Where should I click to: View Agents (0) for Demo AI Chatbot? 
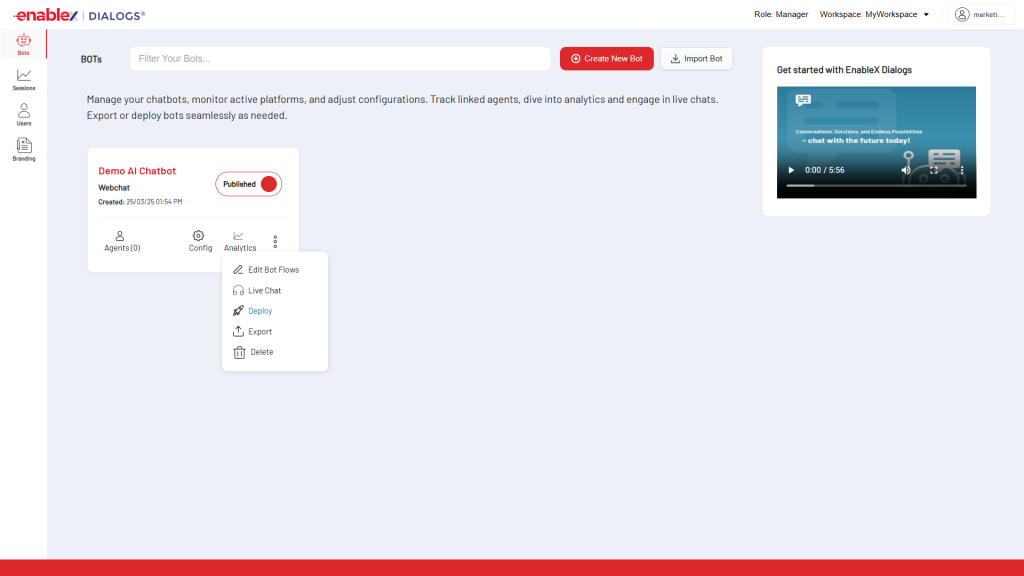coord(121,241)
